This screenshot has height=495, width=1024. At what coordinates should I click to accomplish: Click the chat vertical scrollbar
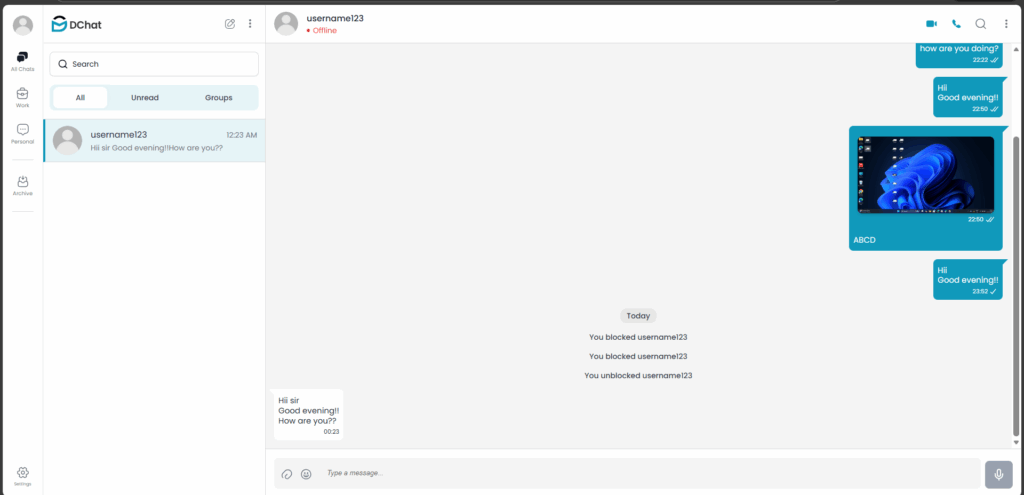tap(1016, 286)
